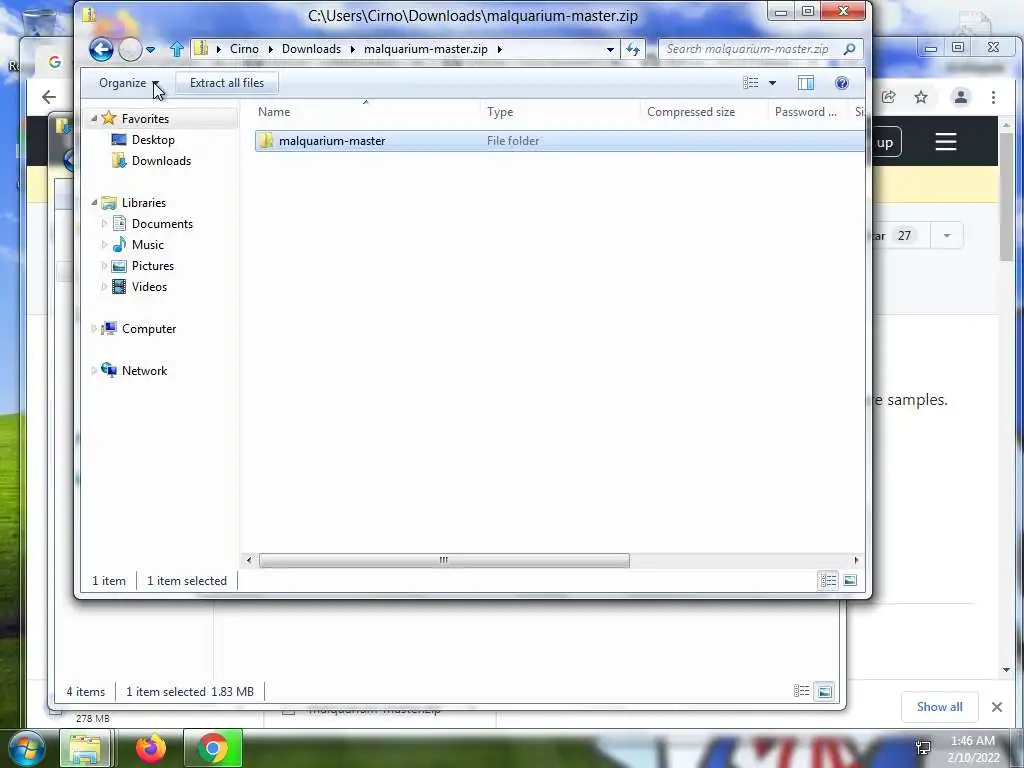Select Libraries in the navigation pane

(x=144, y=202)
